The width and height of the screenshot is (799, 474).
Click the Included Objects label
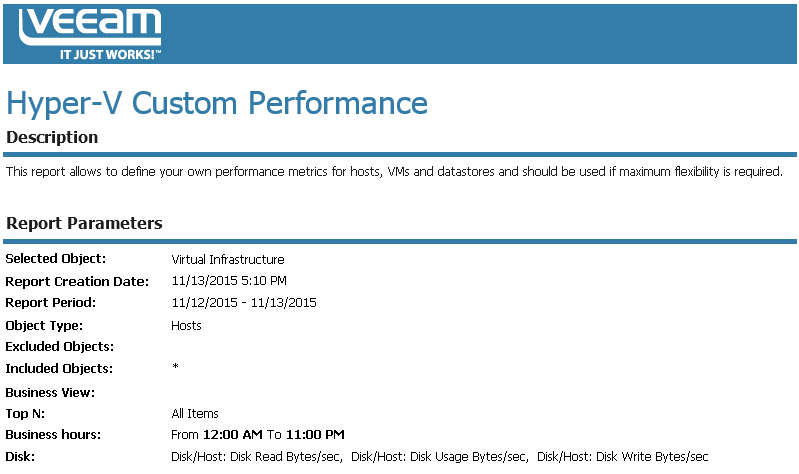(x=59, y=369)
